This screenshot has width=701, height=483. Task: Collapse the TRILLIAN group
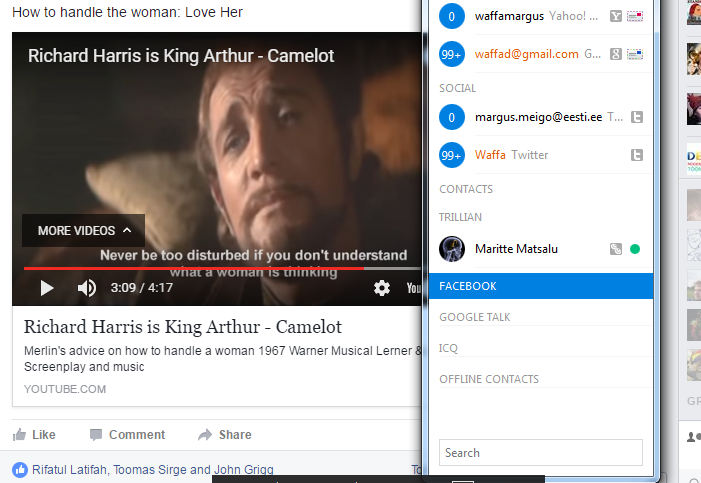[x=460, y=217]
